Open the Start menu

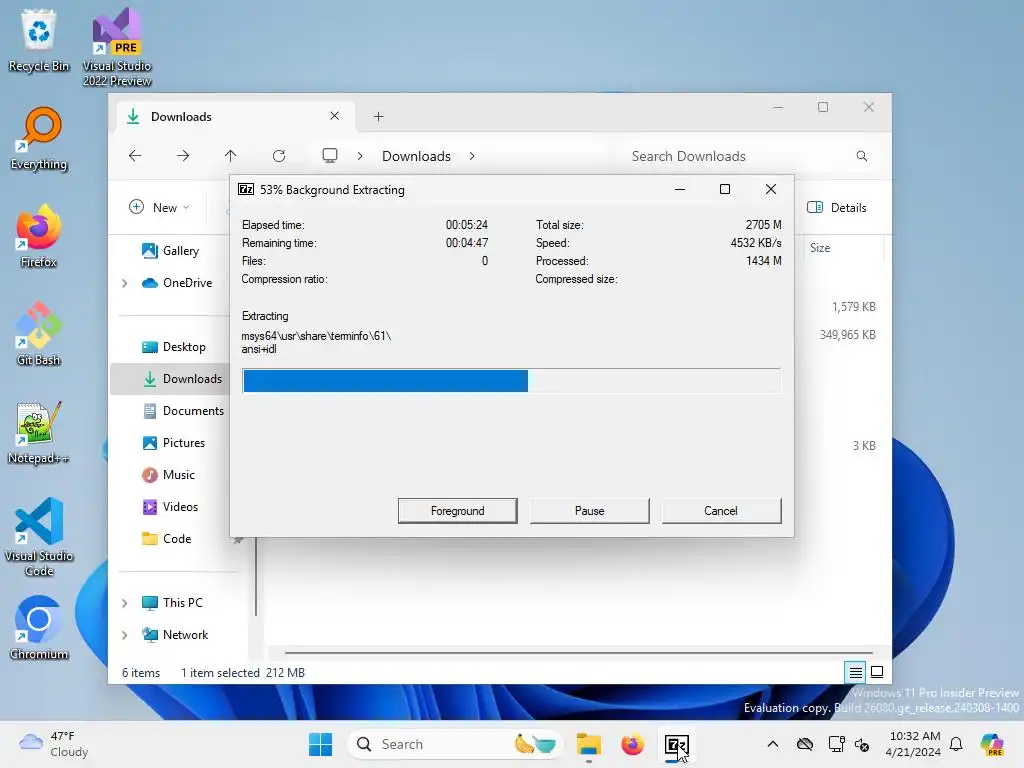click(x=320, y=744)
